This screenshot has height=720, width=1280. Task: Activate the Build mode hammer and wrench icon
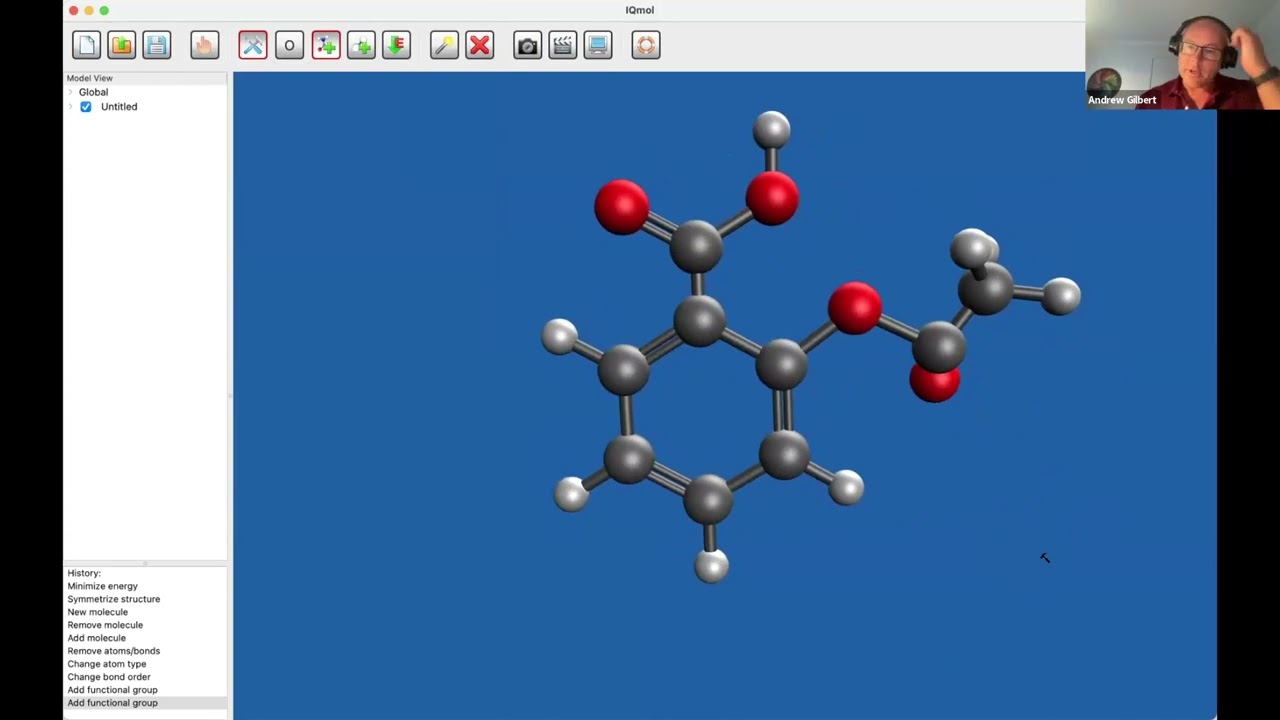[253, 45]
